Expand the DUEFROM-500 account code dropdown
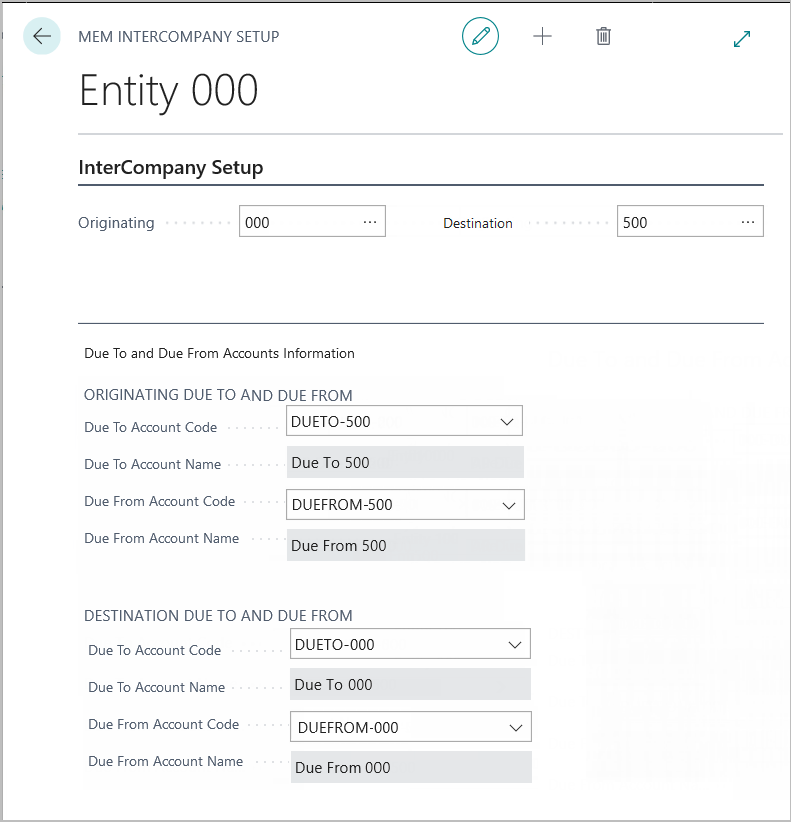The height and width of the screenshot is (822, 791). (x=509, y=505)
